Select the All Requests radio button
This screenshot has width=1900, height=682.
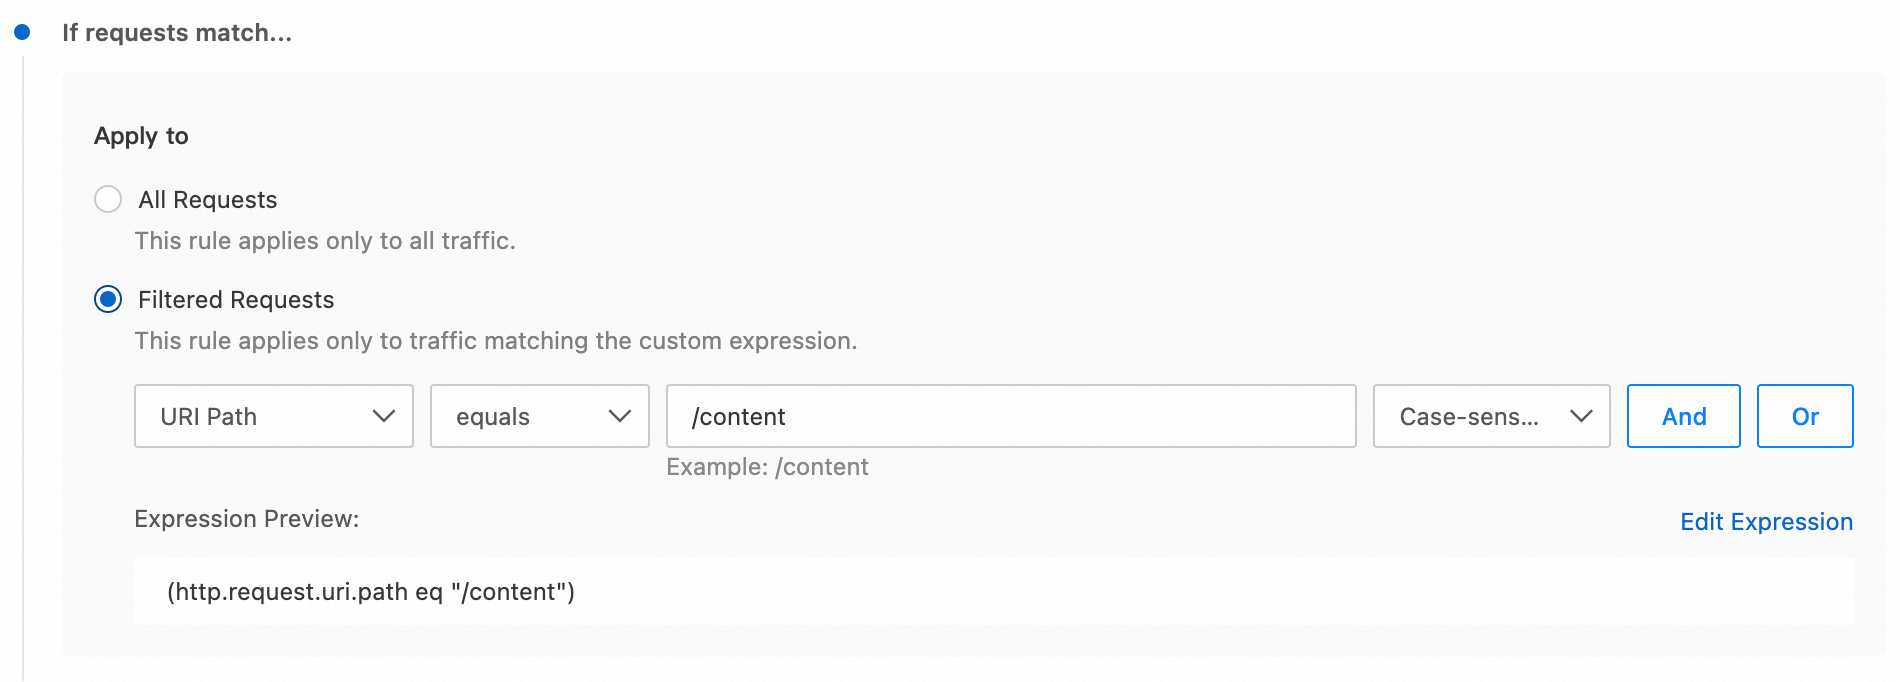[108, 199]
